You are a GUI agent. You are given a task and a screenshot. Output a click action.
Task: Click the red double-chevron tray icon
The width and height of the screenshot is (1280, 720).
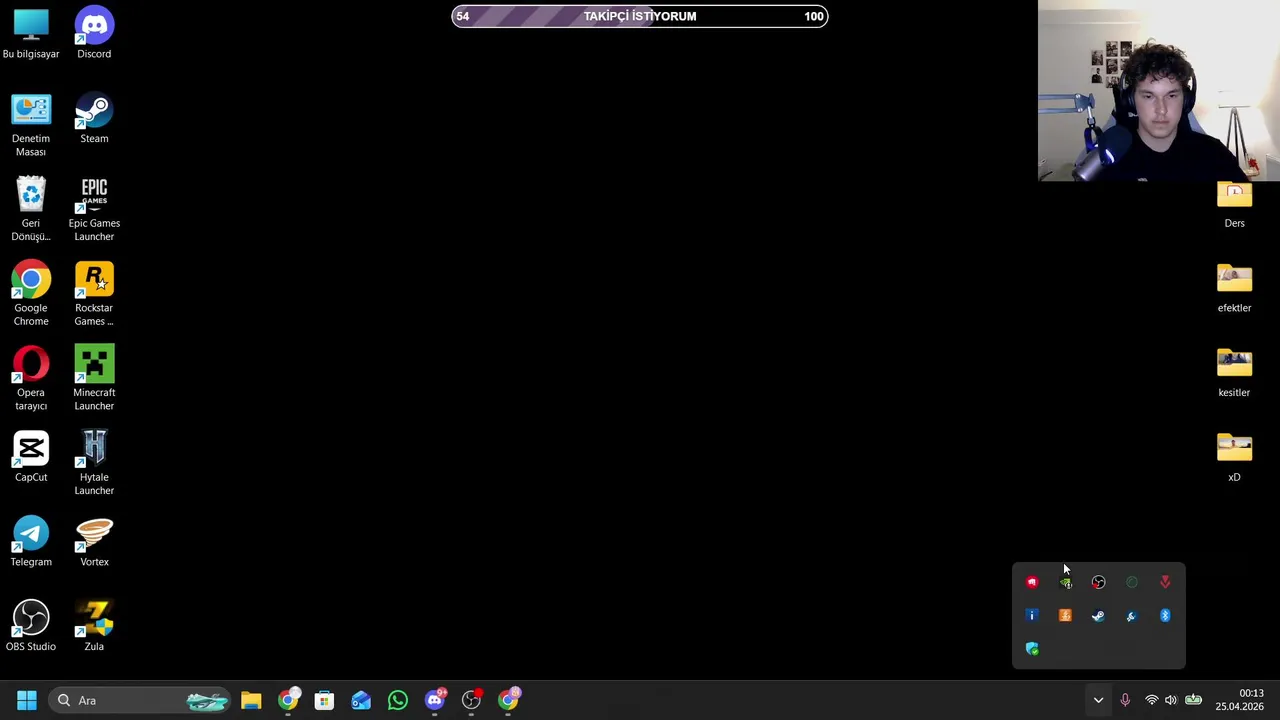point(1165,582)
